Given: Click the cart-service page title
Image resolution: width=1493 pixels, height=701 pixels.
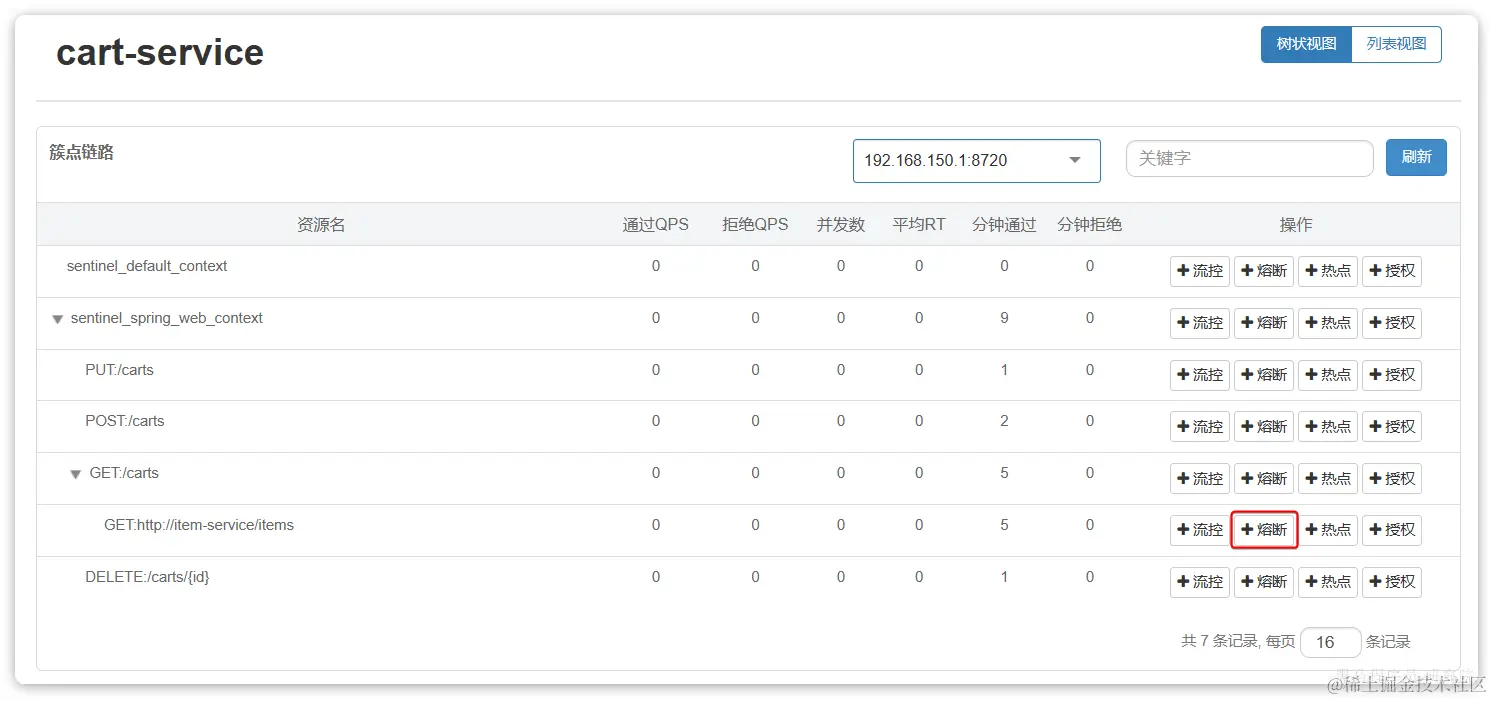Looking at the screenshot, I should [160, 52].
